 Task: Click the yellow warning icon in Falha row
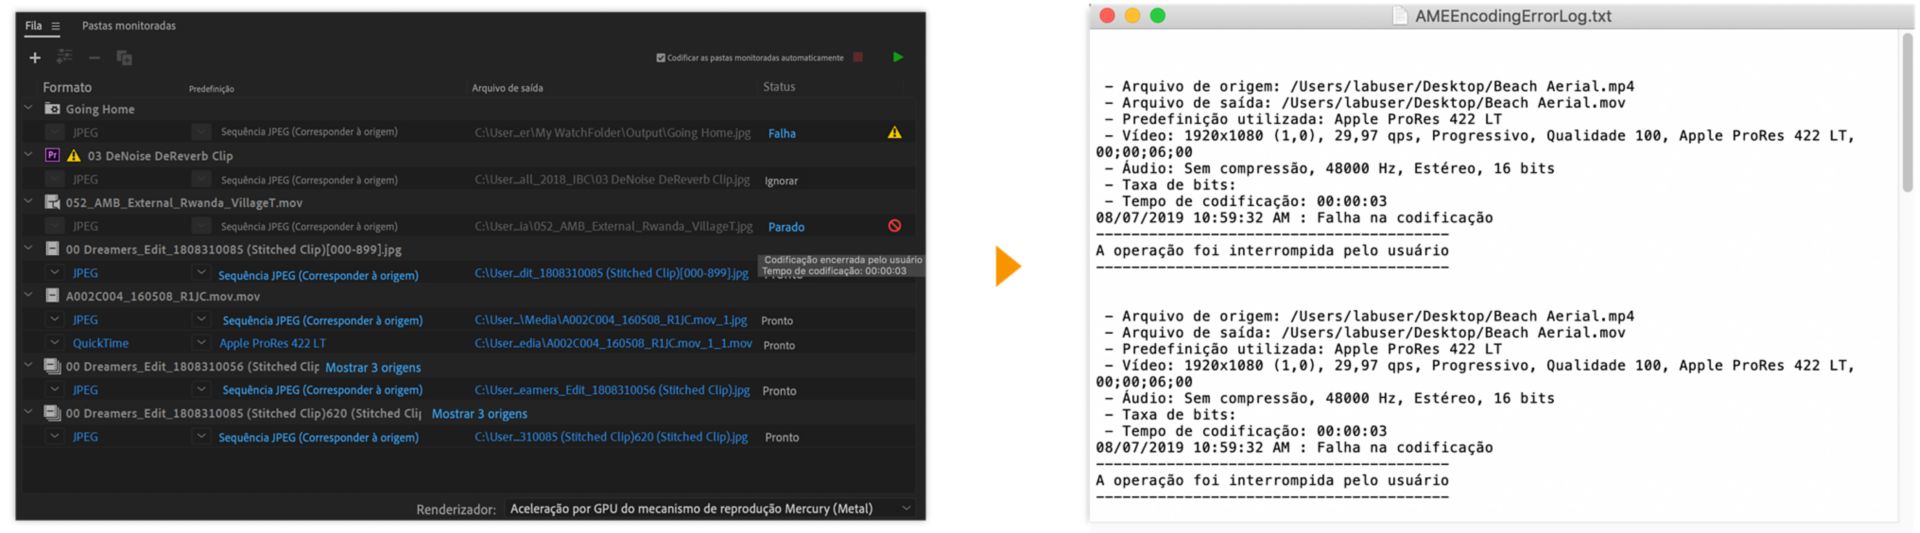pyautogui.click(x=895, y=132)
